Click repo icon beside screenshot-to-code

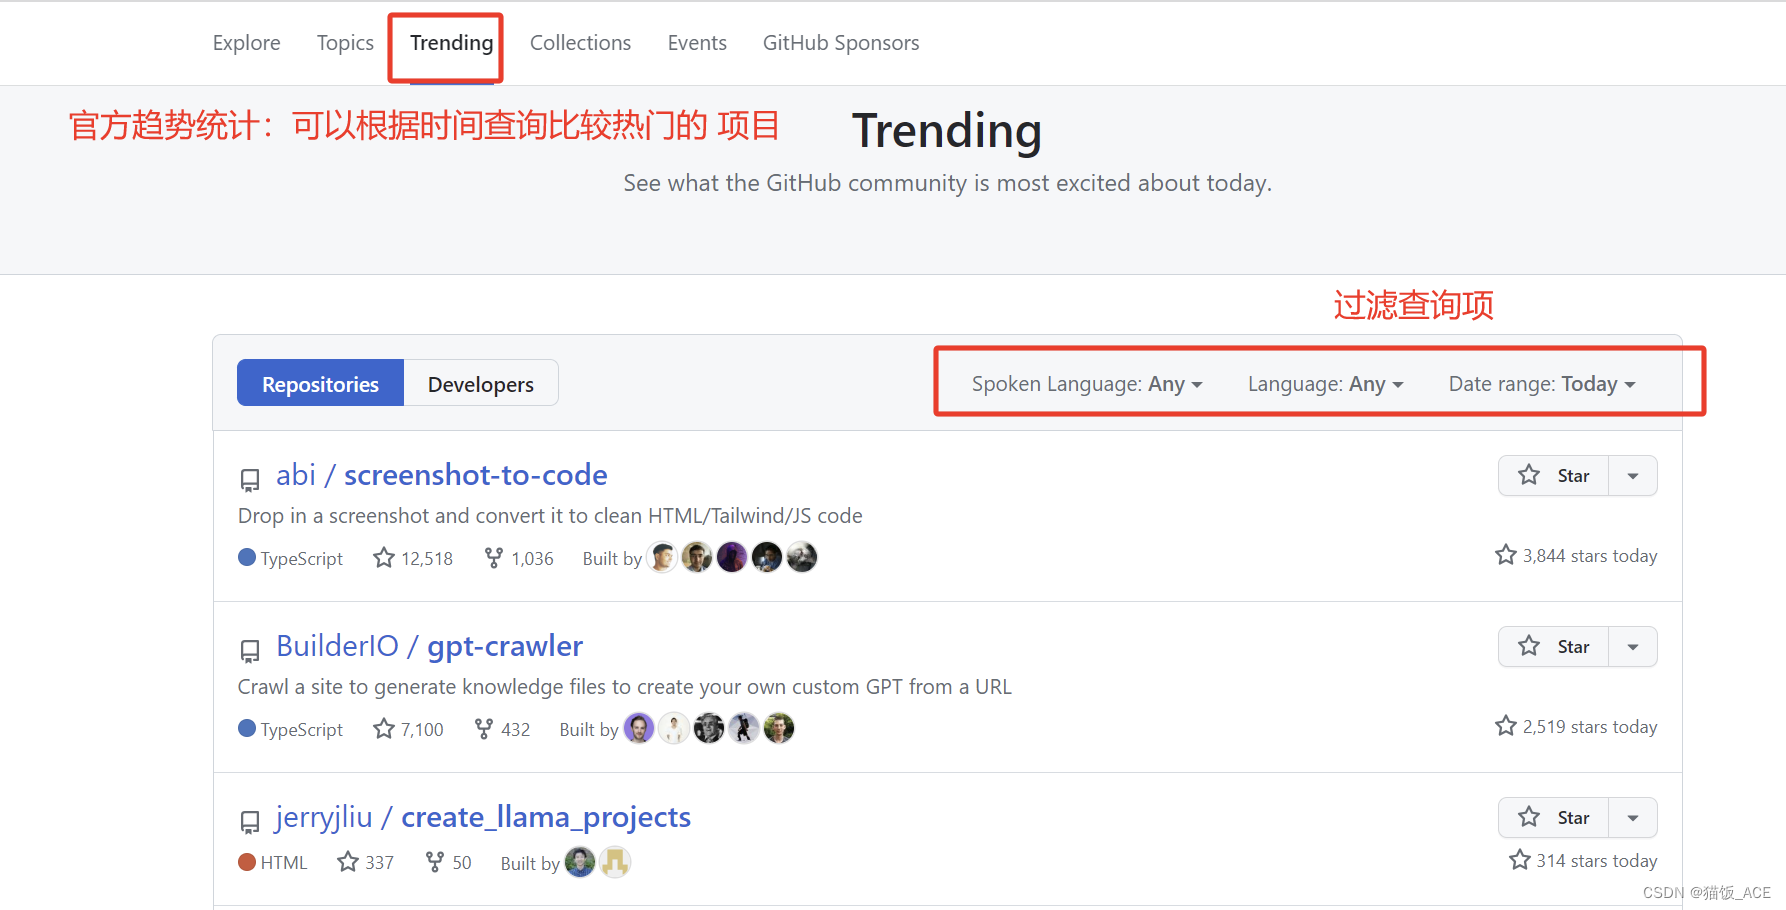pyautogui.click(x=250, y=480)
